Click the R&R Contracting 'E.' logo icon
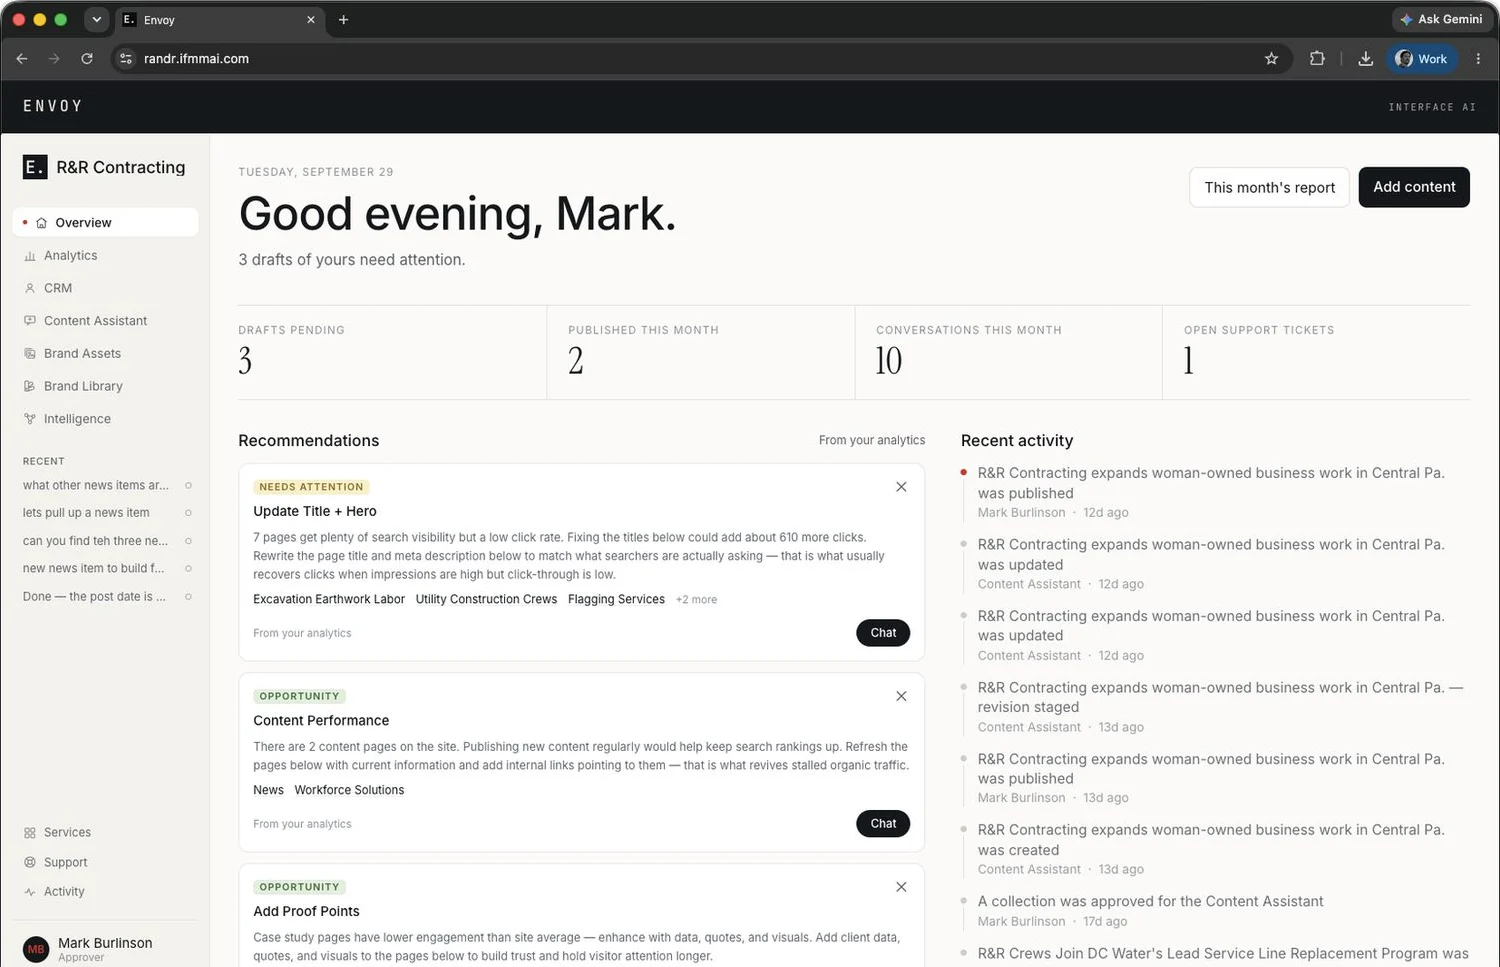The height and width of the screenshot is (967, 1500). click(x=35, y=167)
